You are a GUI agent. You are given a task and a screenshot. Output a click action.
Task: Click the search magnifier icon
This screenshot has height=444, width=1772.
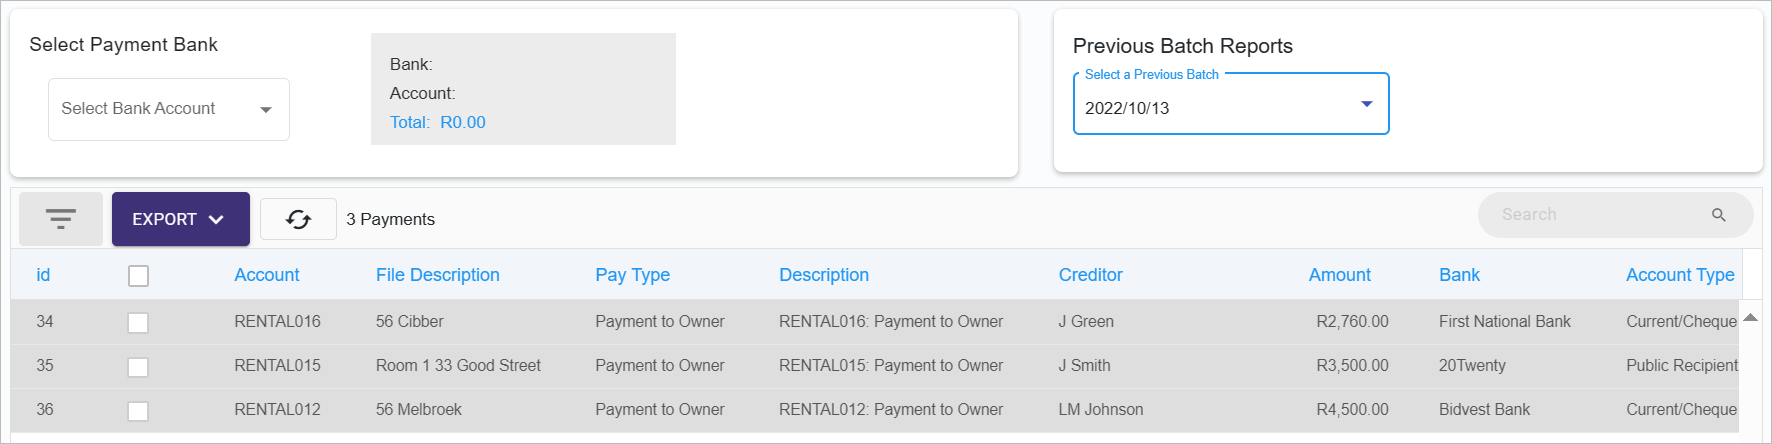click(1719, 215)
